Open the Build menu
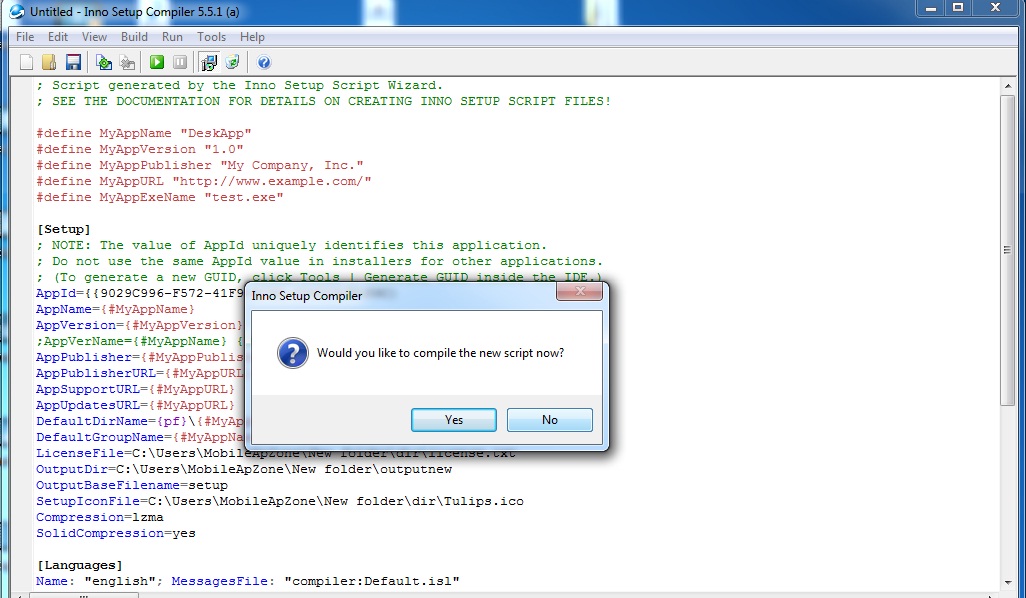 click(x=134, y=37)
